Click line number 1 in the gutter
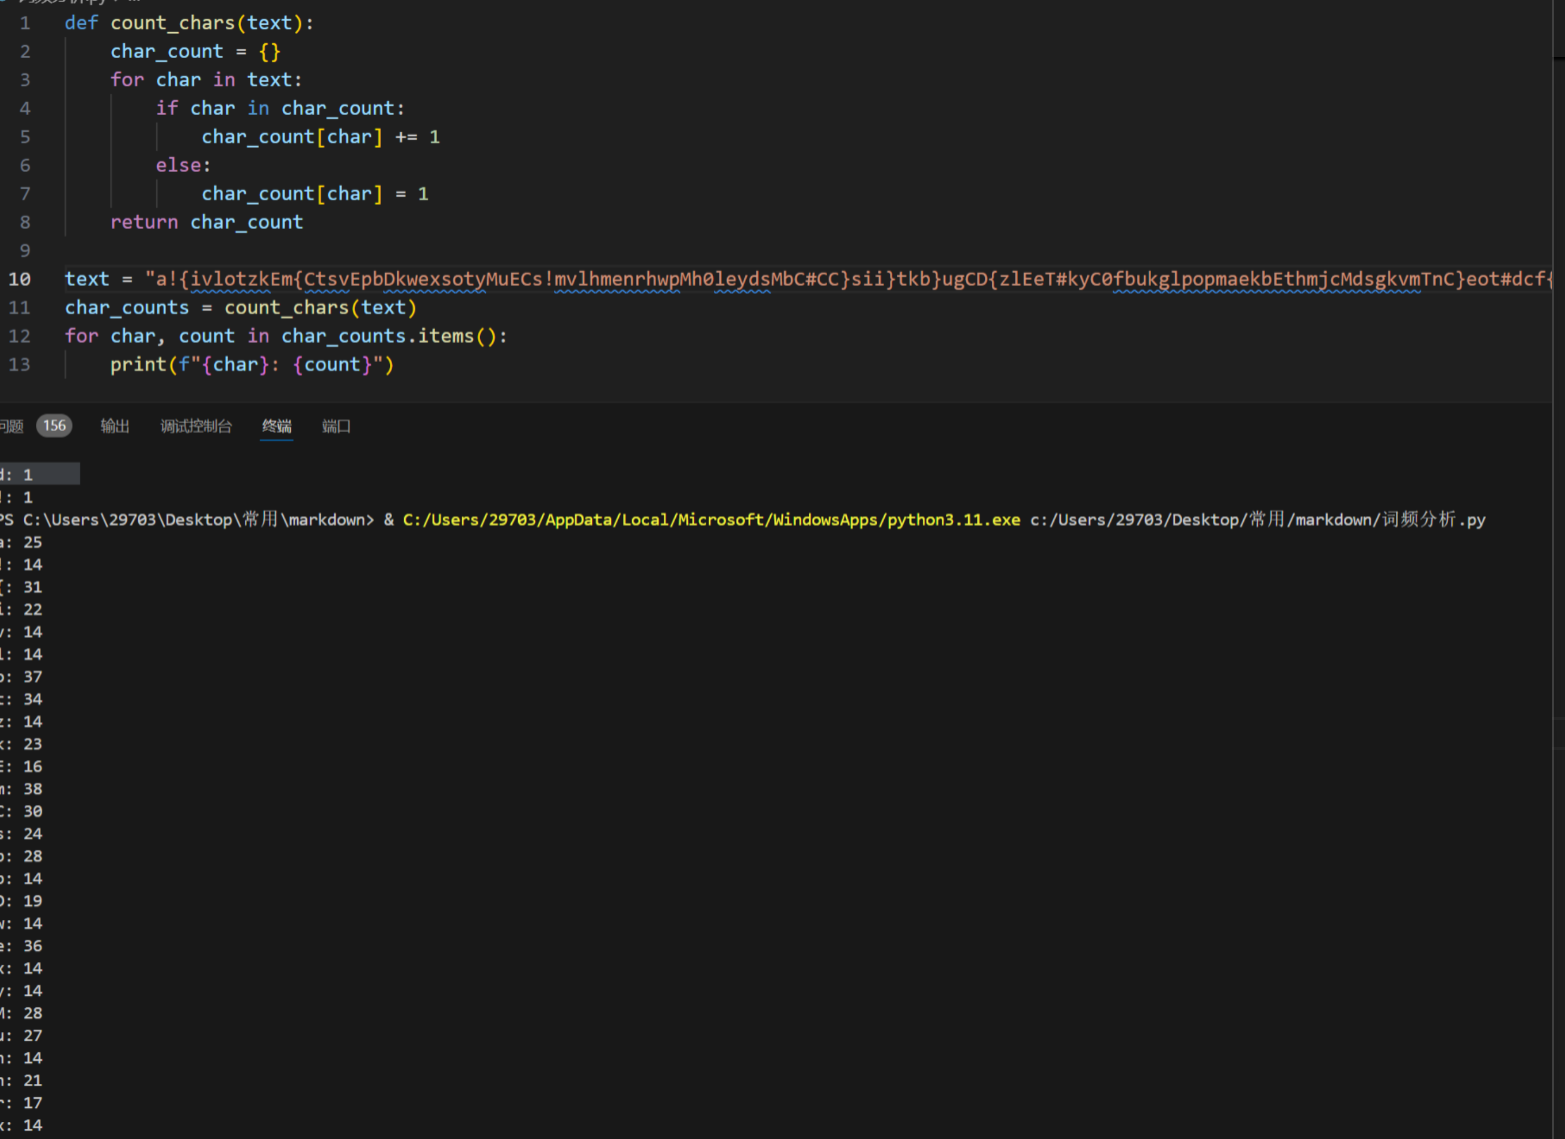Screen dimensions: 1565x1139 click(25, 23)
